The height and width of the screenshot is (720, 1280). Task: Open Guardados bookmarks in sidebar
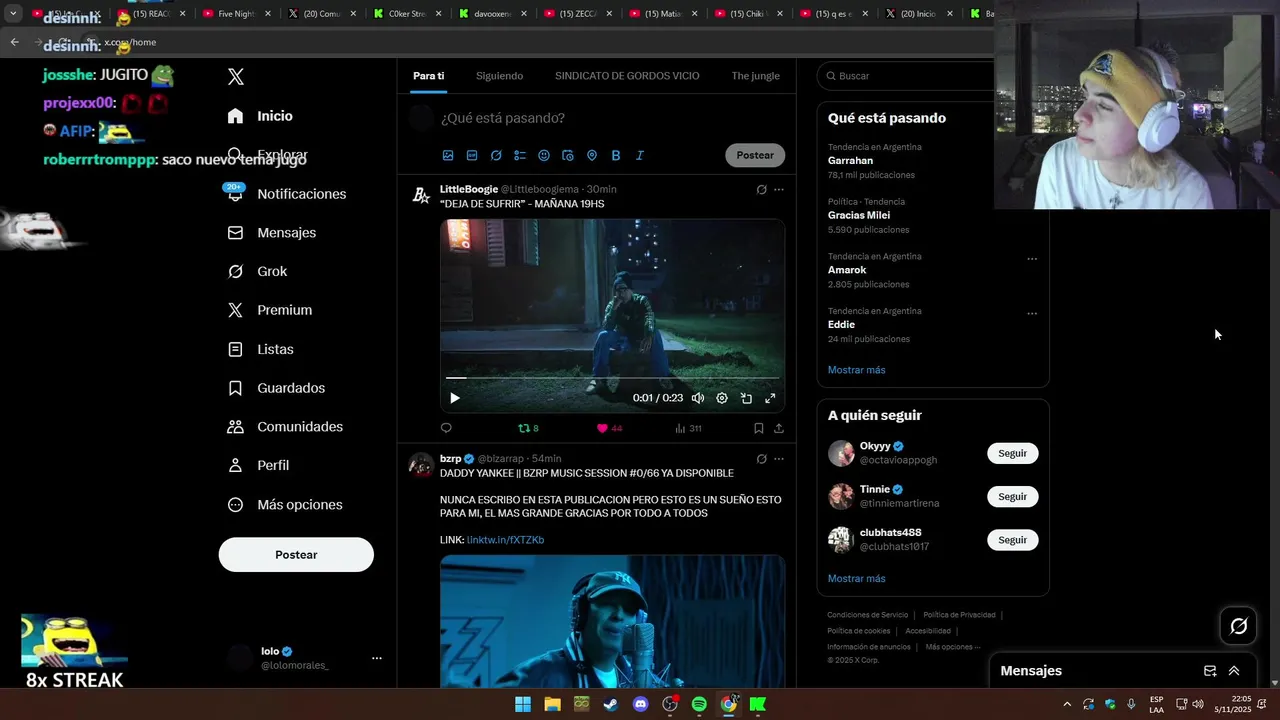click(x=276, y=388)
